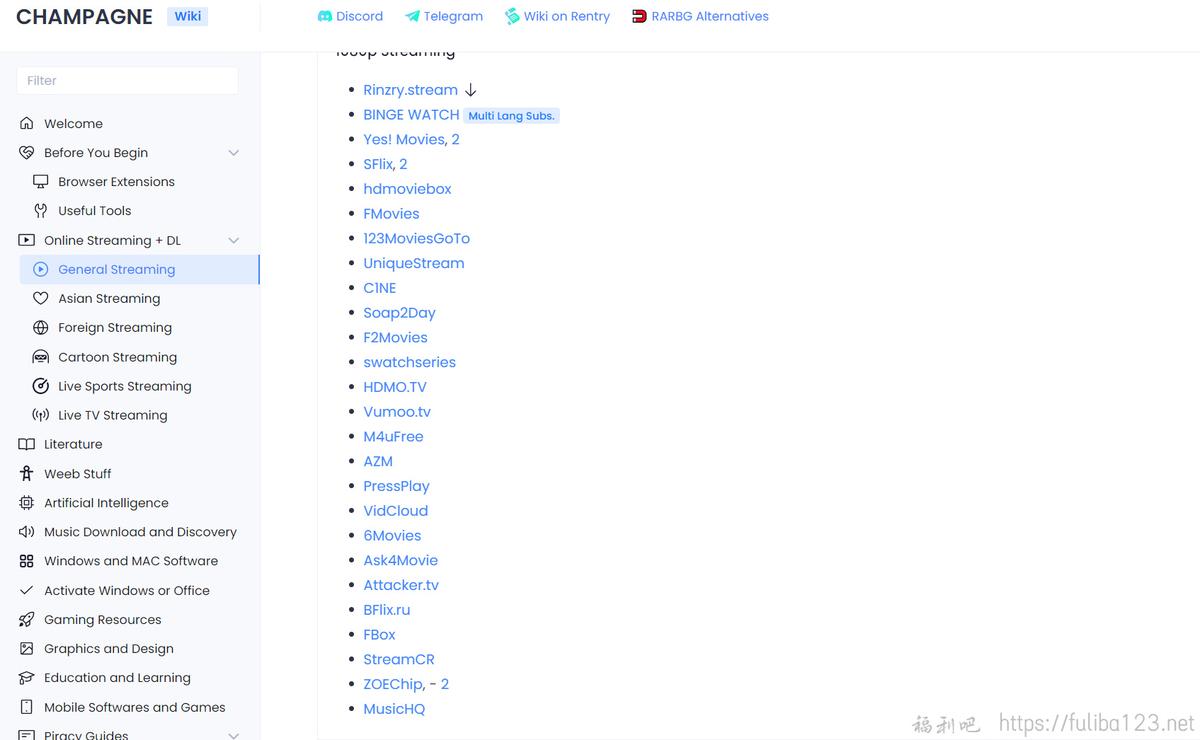The image size is (1200, 740).
Task: Click the Artificial Intelligence chip icon
Action: point(27,503)
